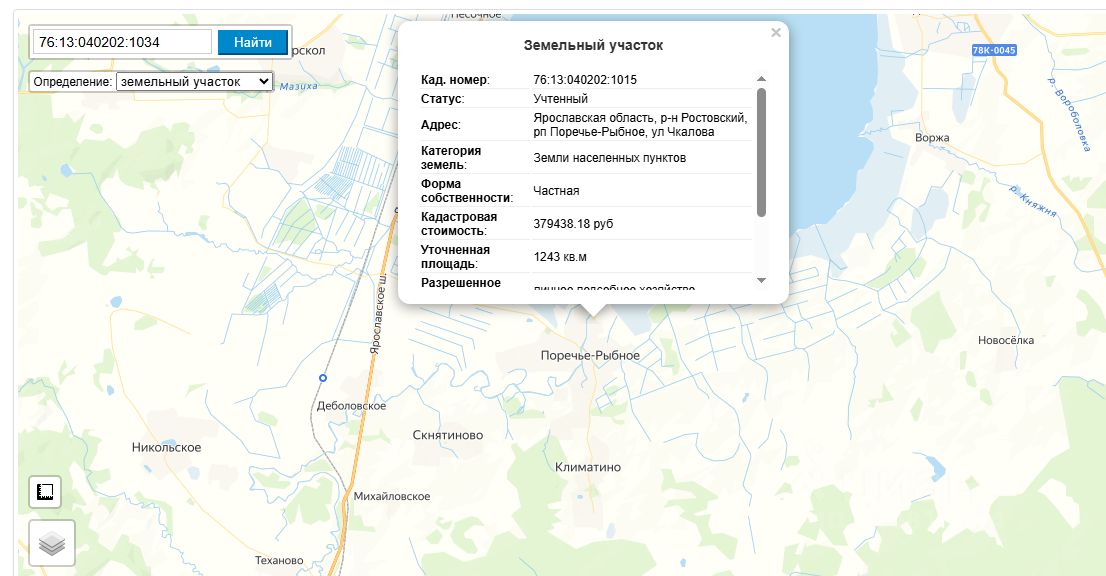Screen dimensions: 1106x576
Task: Click the Категория земель label
Action: tap(451, 158)
